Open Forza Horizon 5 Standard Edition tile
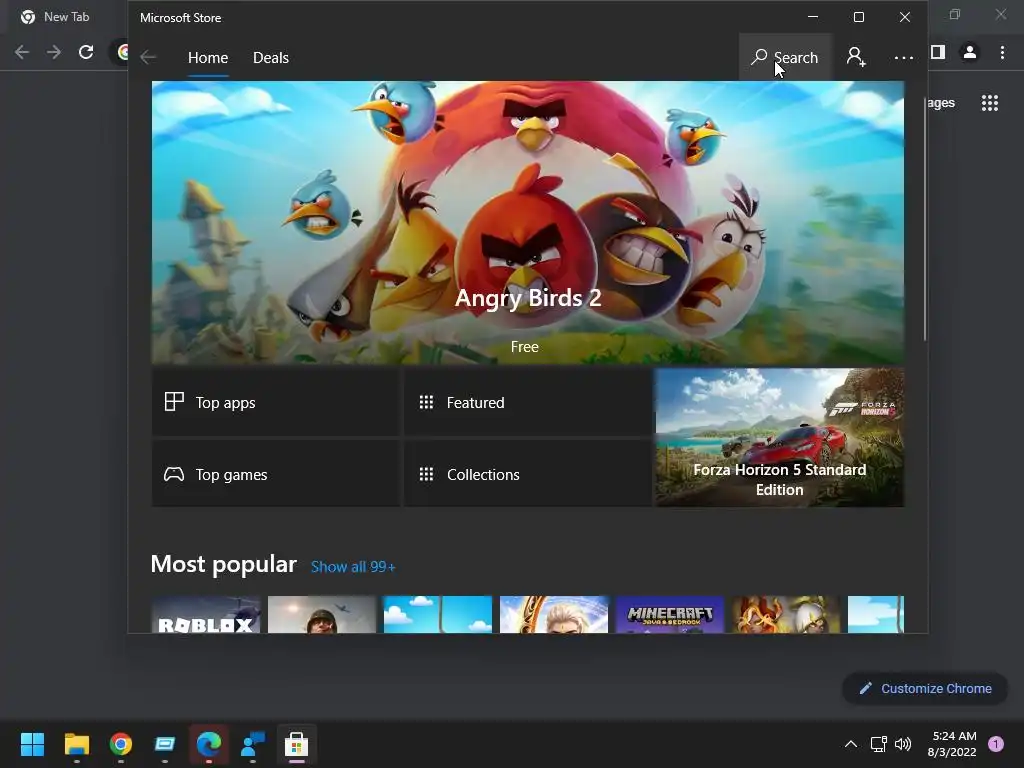Screen dimensions: 1024x768 tap(780, 438)
